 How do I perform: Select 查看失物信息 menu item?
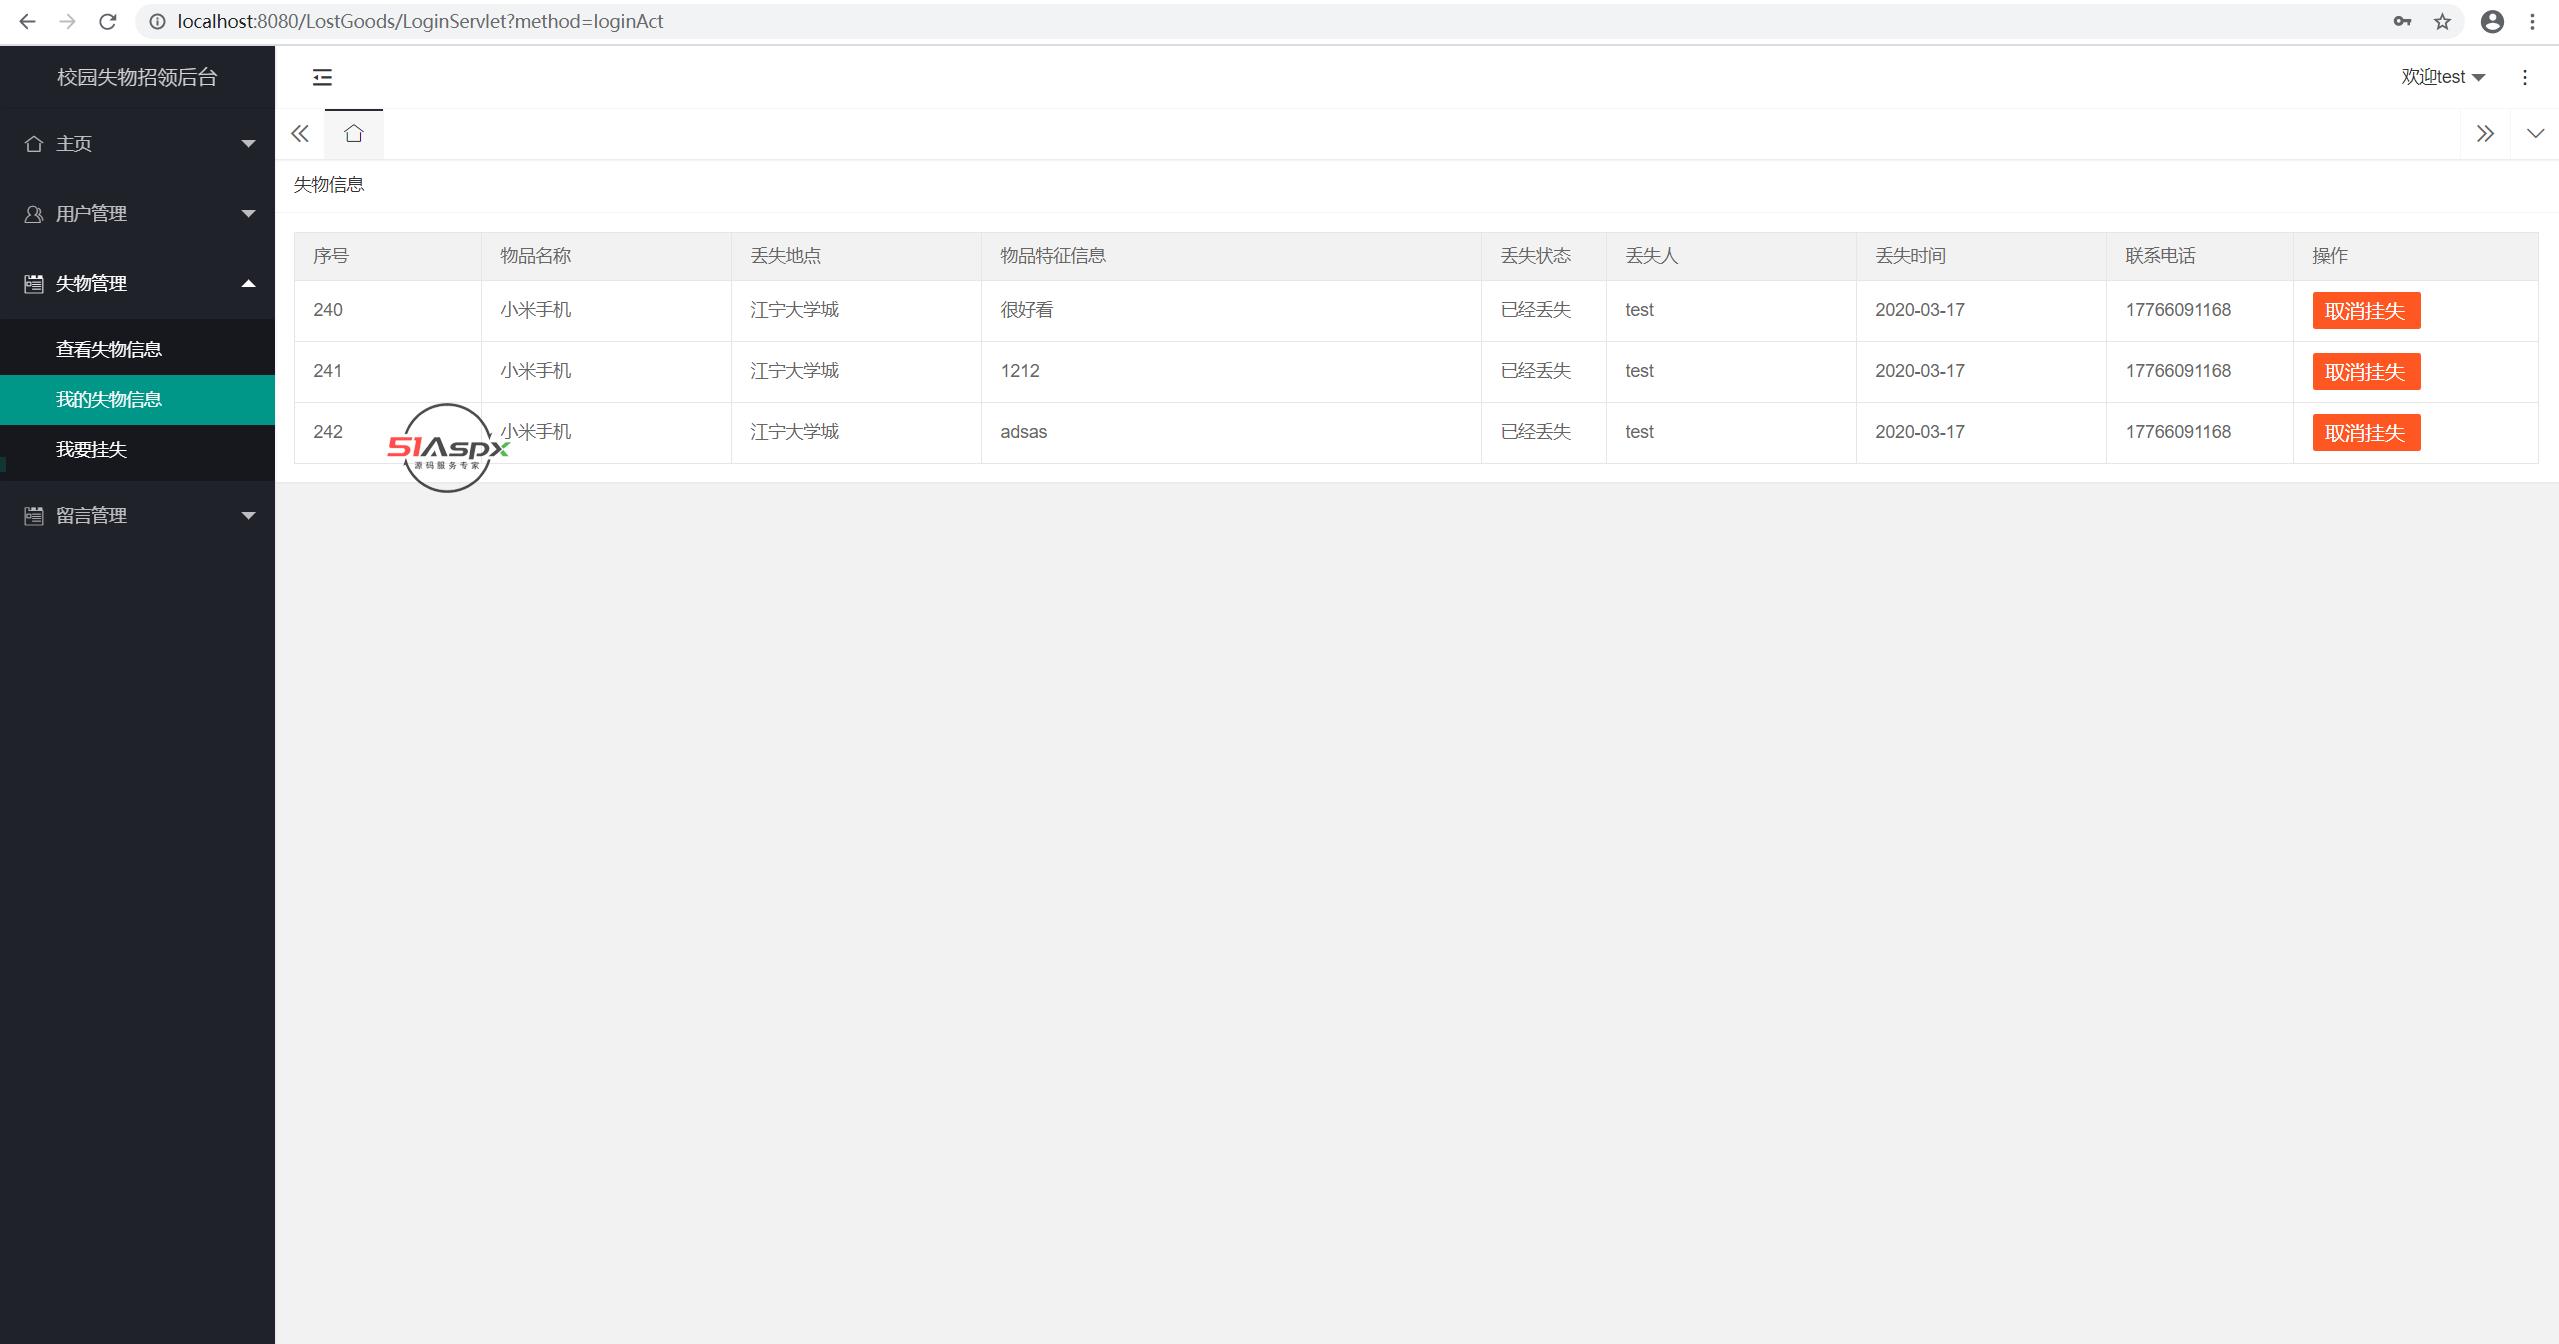(x=109, y=349)
